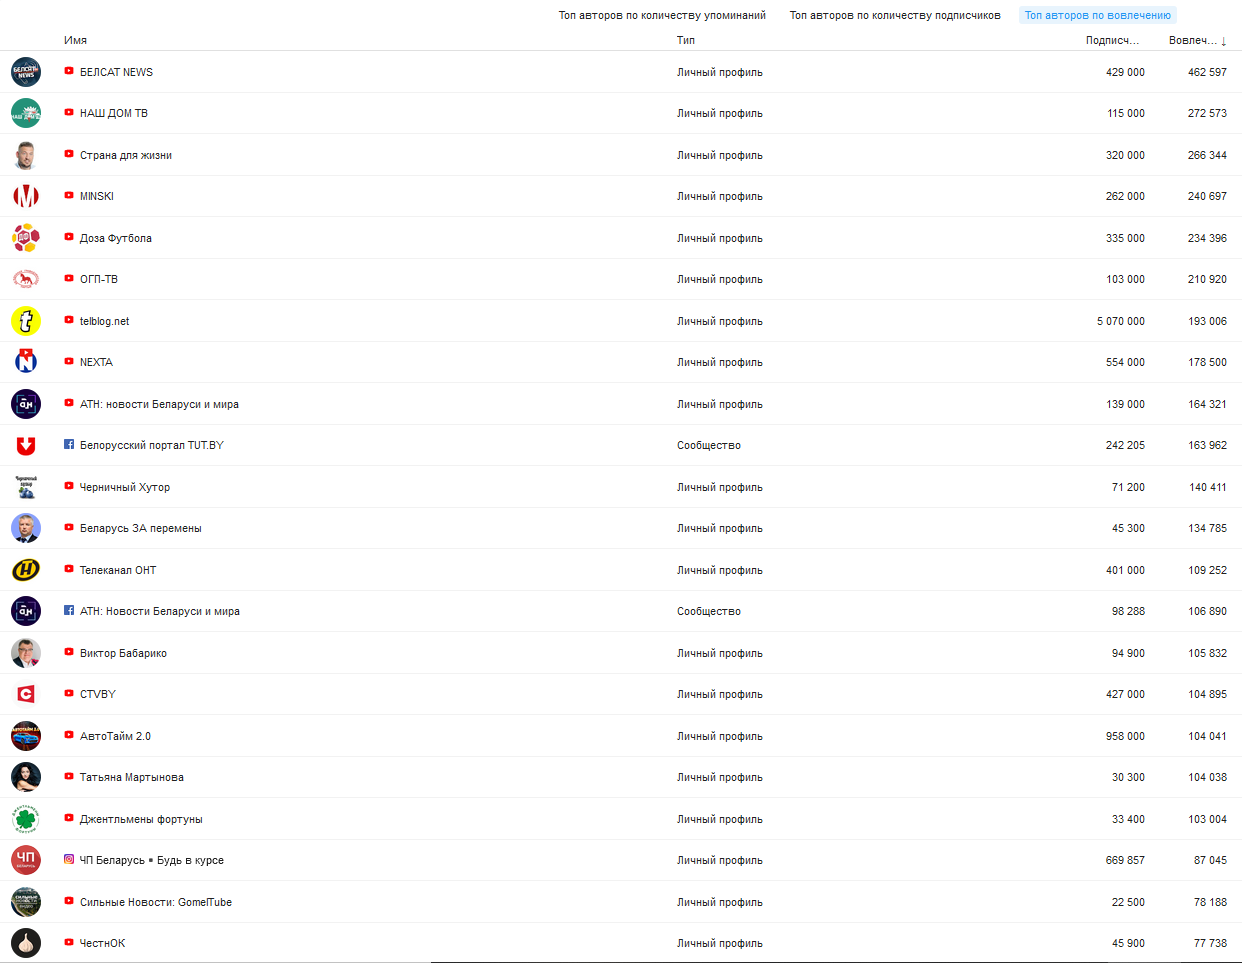Image resolution: width=1242 pixels, height=963 pixels.
Task: Click the БЕЛСАТ NEWS channel avatar
Action: click(x=26, y=72)
